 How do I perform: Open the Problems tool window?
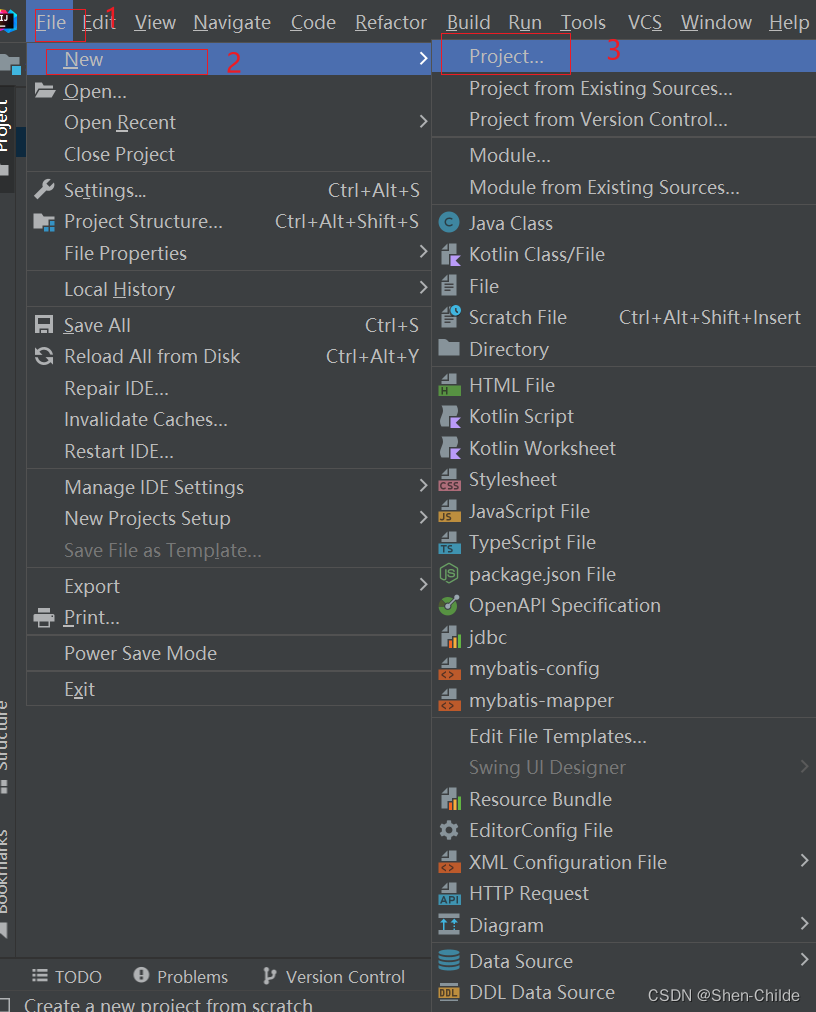point(180,977)
